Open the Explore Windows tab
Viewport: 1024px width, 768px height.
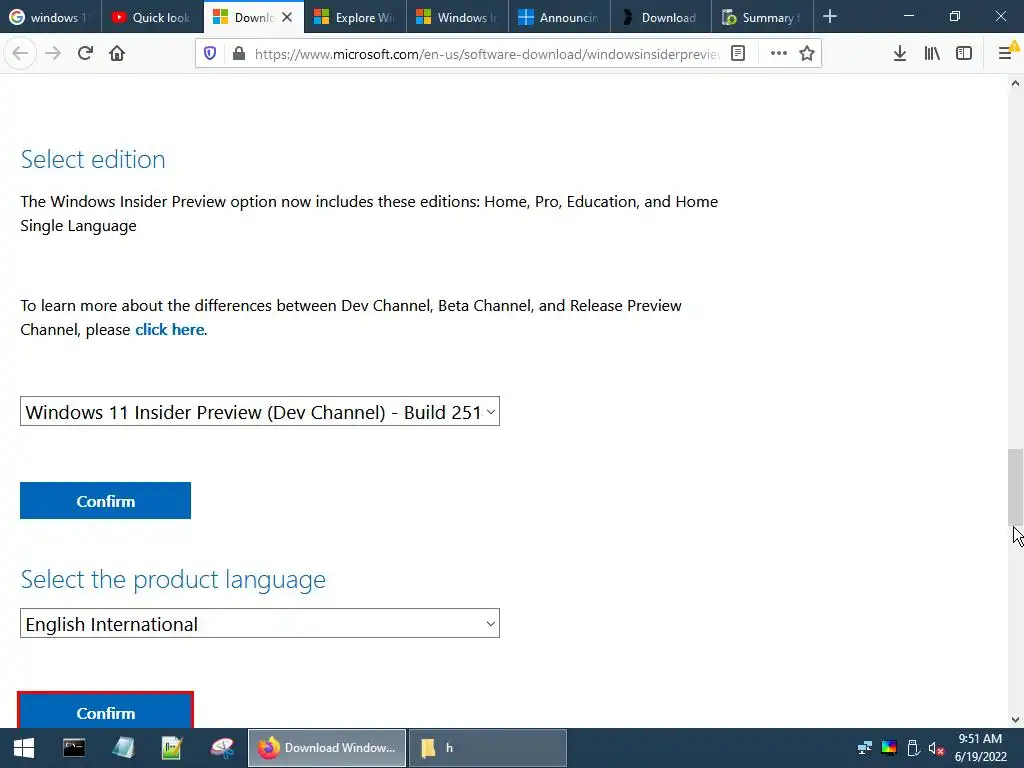click(355, 17)
